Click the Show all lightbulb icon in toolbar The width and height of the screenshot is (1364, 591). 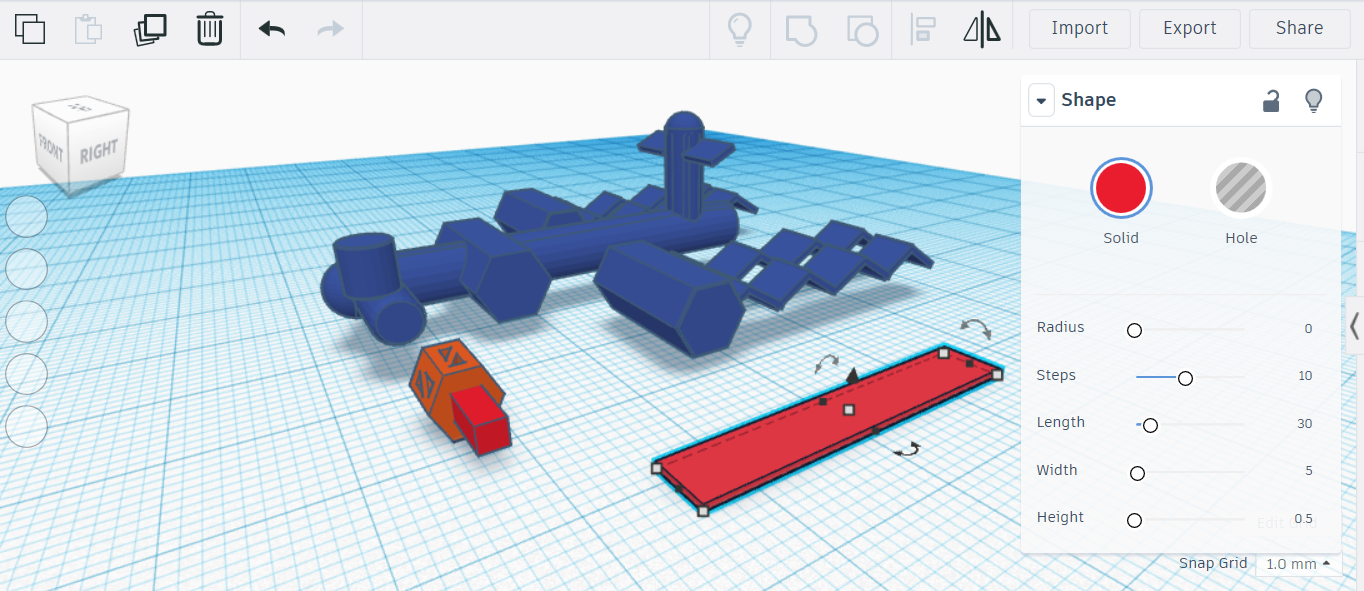pyautogui.click(x=738, y=29)
